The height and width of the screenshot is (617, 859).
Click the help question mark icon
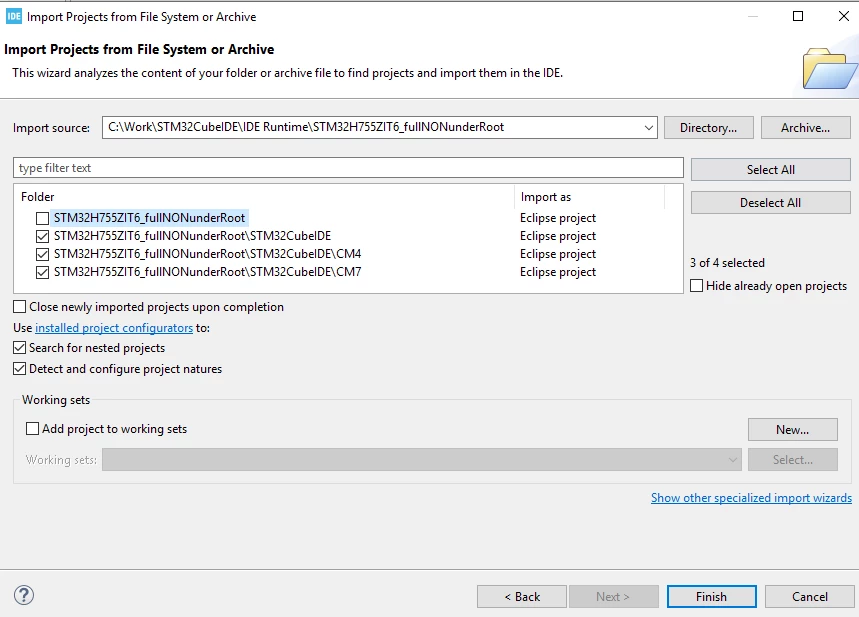pyautogui.click(x=24, y=595)
